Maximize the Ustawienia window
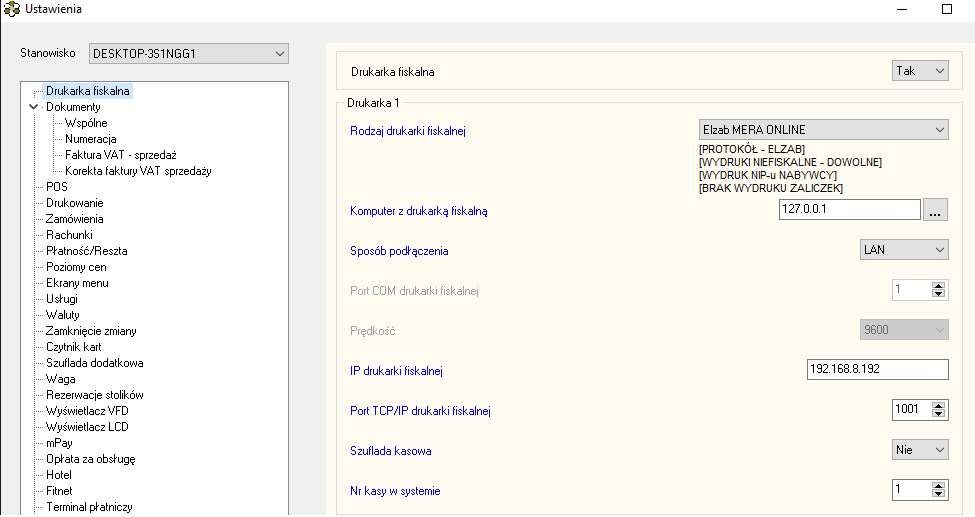The width and height of the screenshot is (975, 517). [946, 9]
